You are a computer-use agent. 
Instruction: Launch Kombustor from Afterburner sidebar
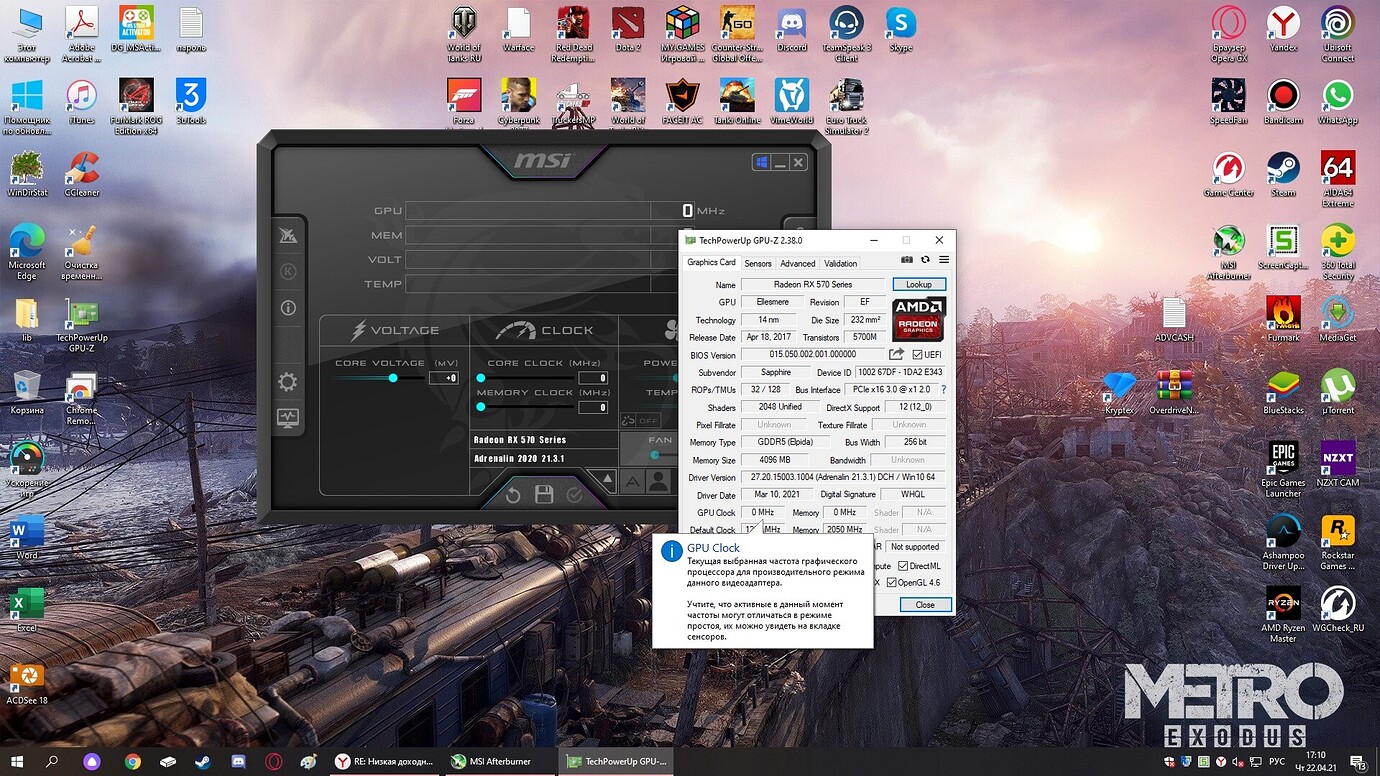(x=288, y=271)
